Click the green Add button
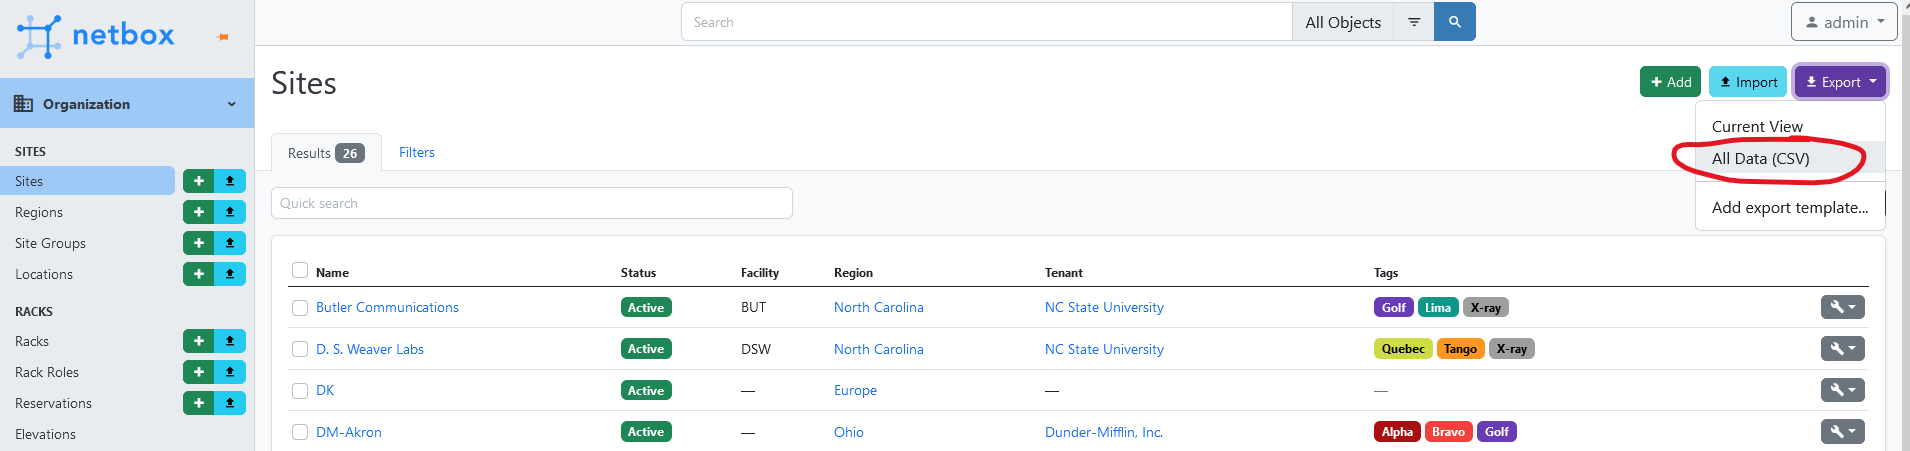Screen dimensions: 1910x451 [1670, 82]
